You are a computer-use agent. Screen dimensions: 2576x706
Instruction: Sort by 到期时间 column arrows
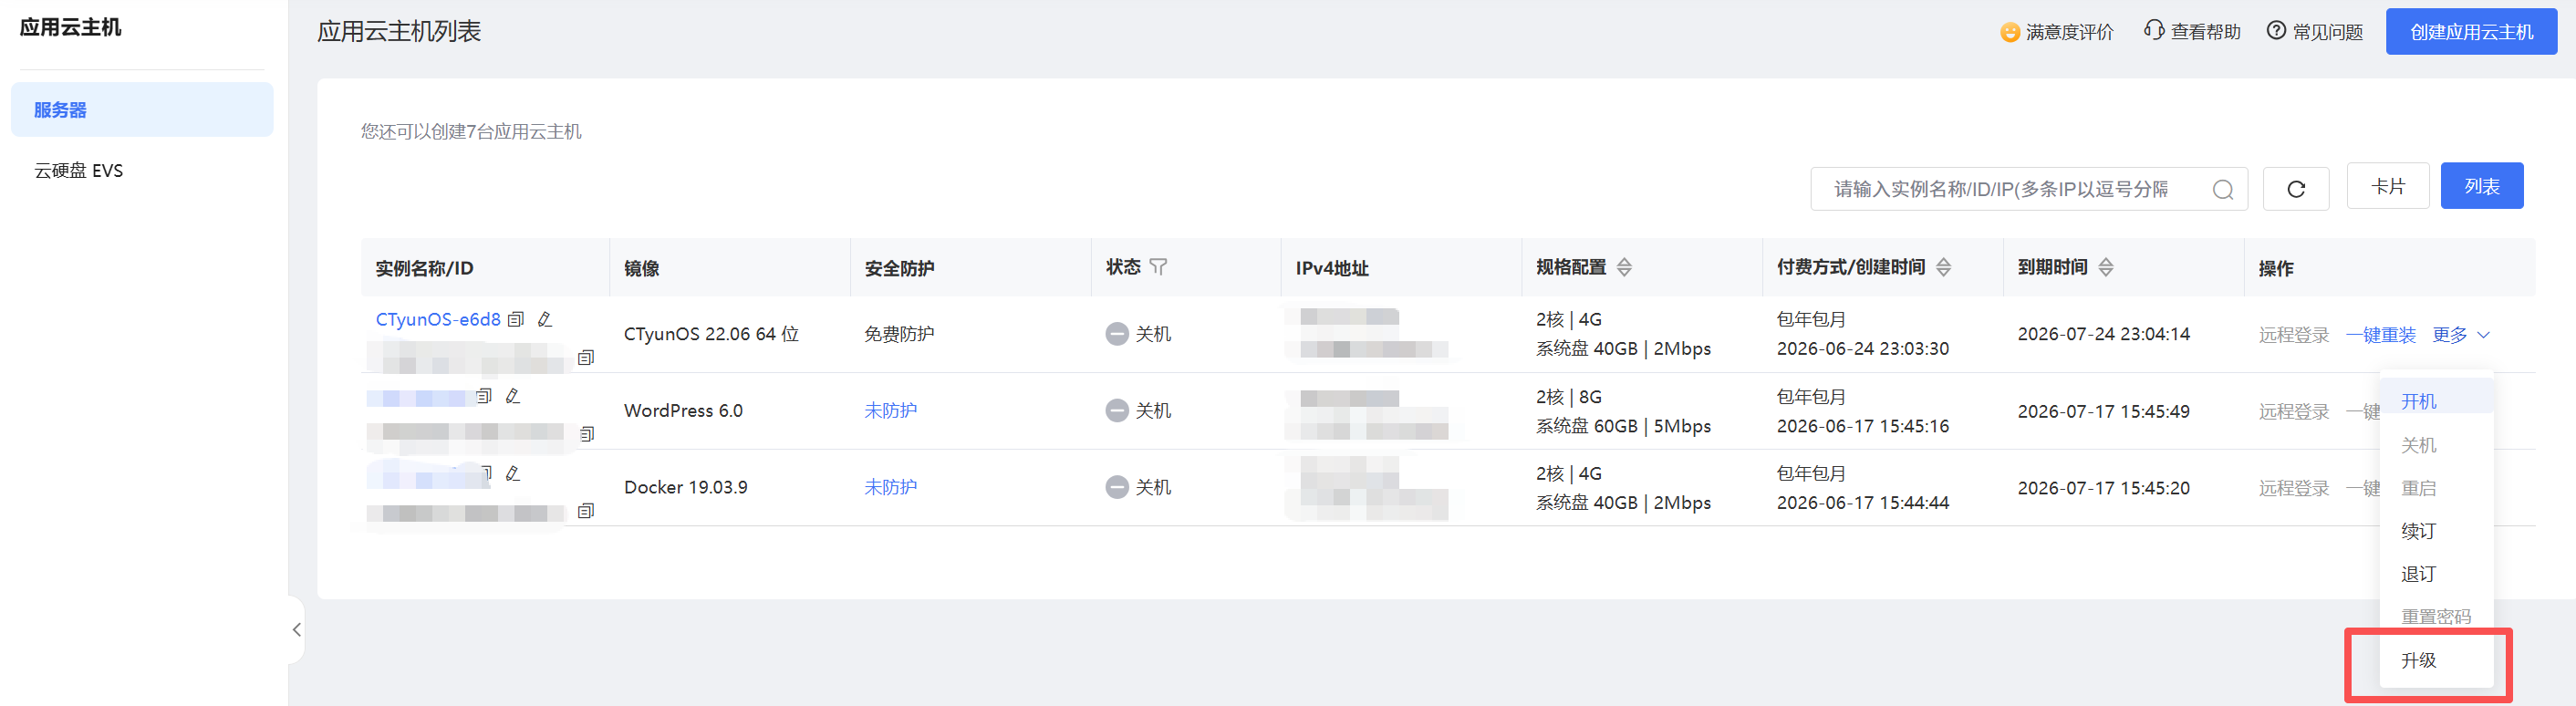pyautogui.click(x=2106, y=267)
